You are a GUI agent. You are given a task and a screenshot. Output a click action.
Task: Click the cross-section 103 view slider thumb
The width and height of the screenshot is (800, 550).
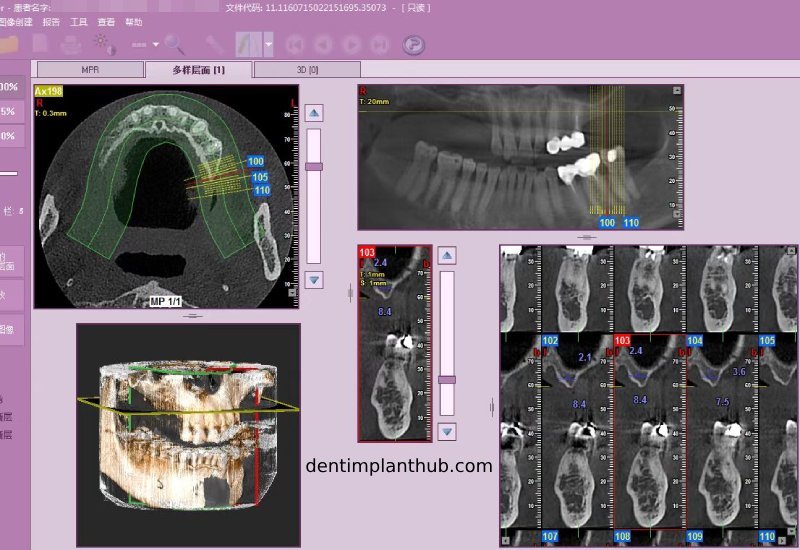[447, 380]
